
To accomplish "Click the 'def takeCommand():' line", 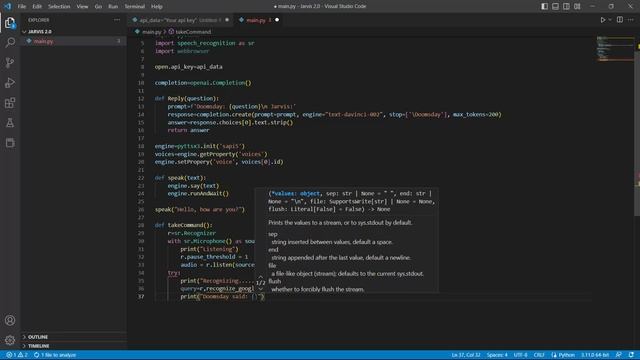I will point(184,225).
